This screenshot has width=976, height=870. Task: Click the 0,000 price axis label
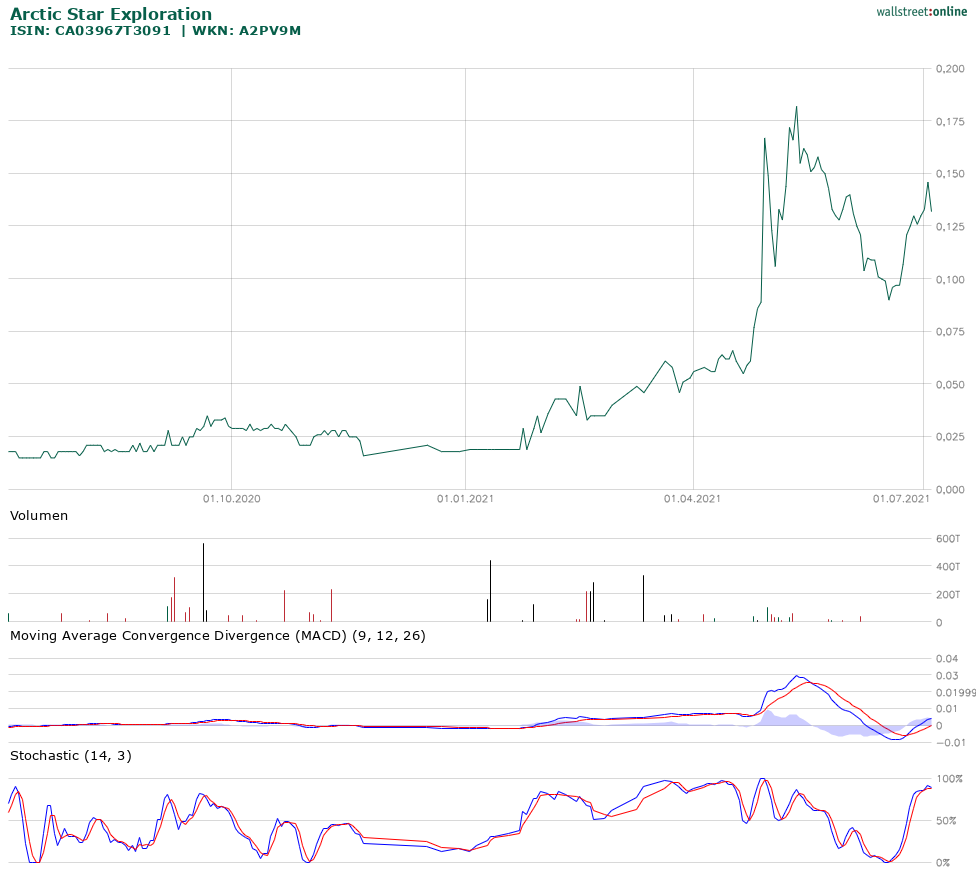pyautogui.click(x=950, y=490)
